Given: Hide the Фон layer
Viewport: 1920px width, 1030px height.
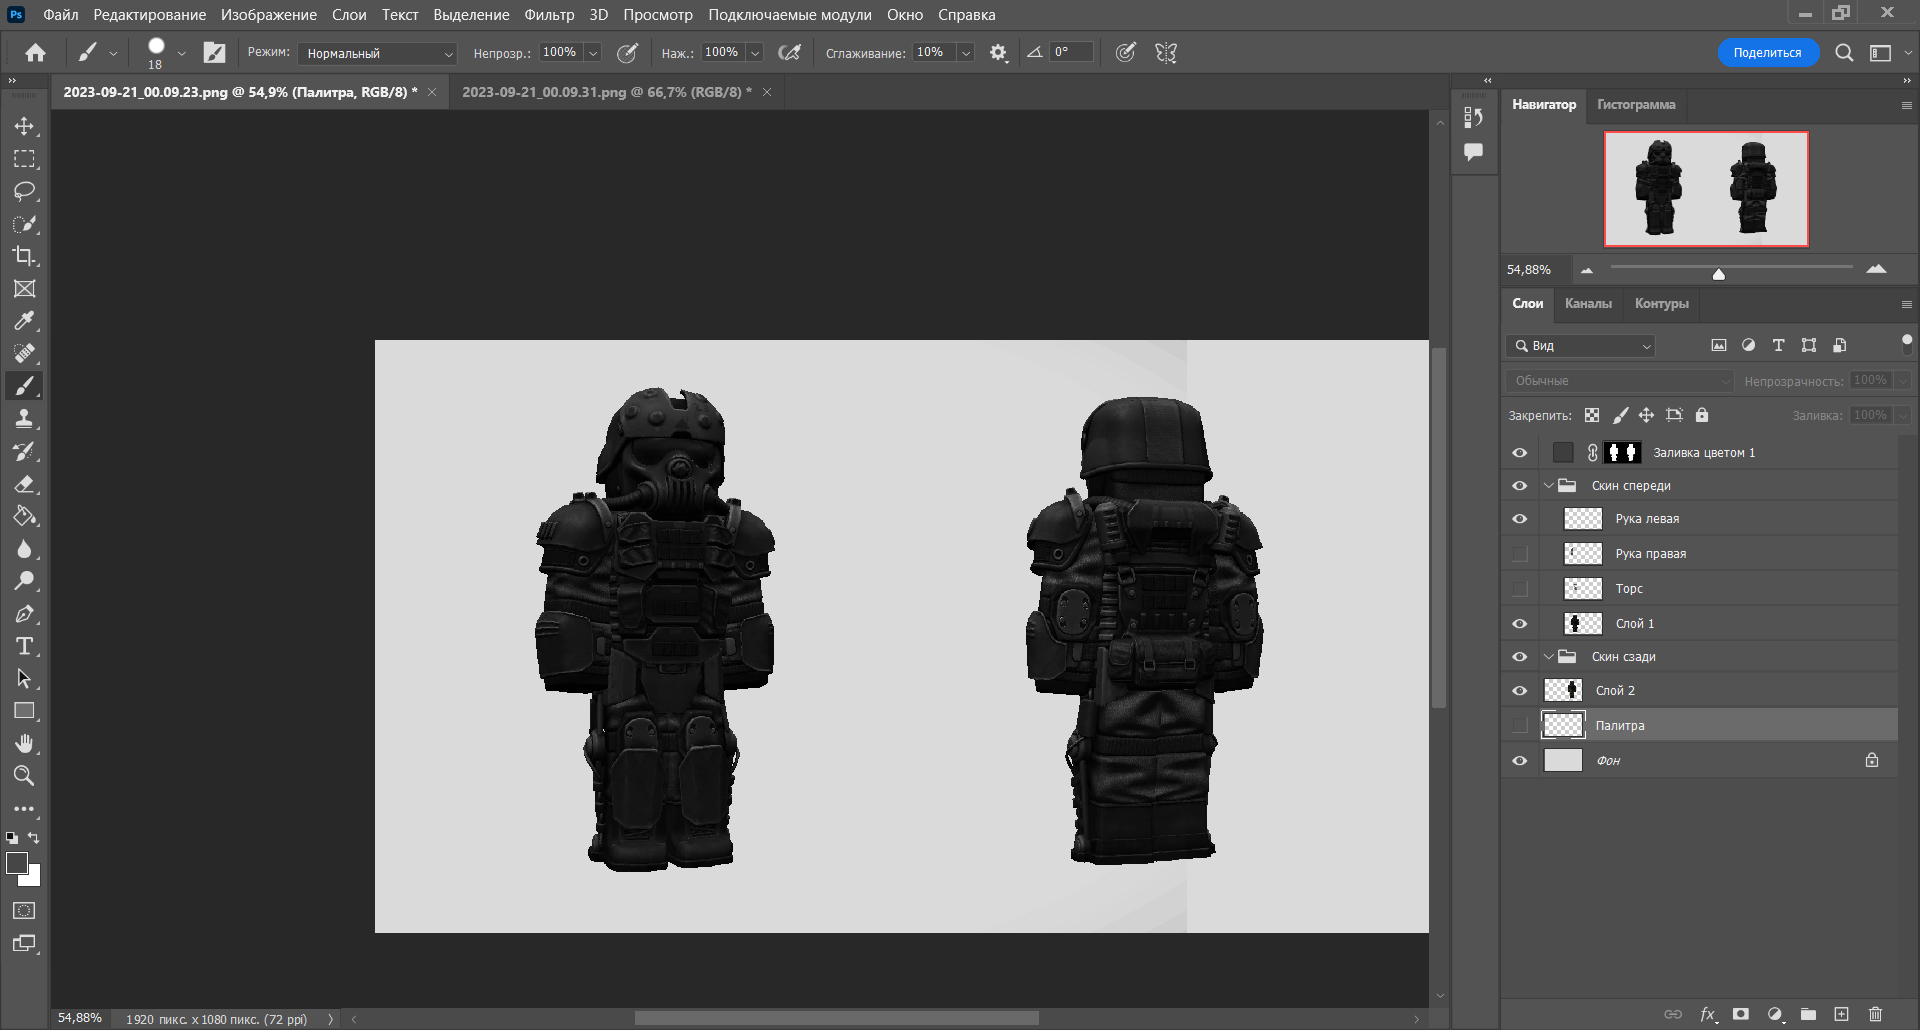Looking at the screenshot, I should (x=1520, y=761).
